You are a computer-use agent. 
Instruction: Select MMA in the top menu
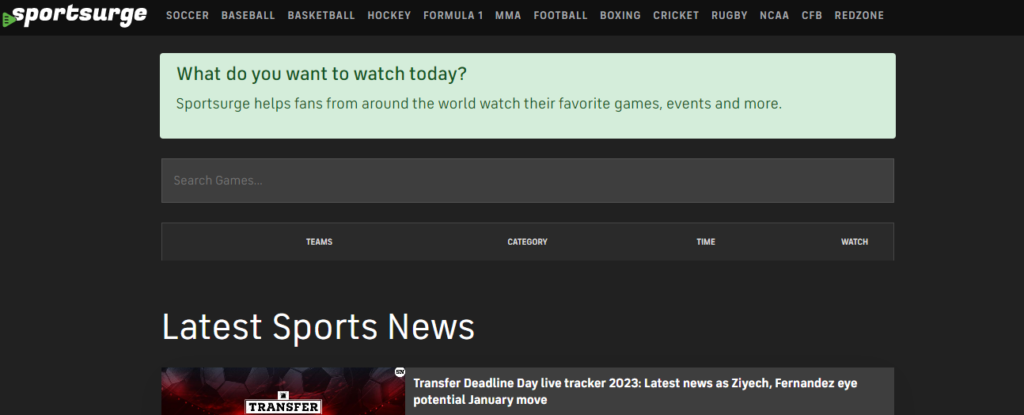pyautogui.click(x=508, y=16)
